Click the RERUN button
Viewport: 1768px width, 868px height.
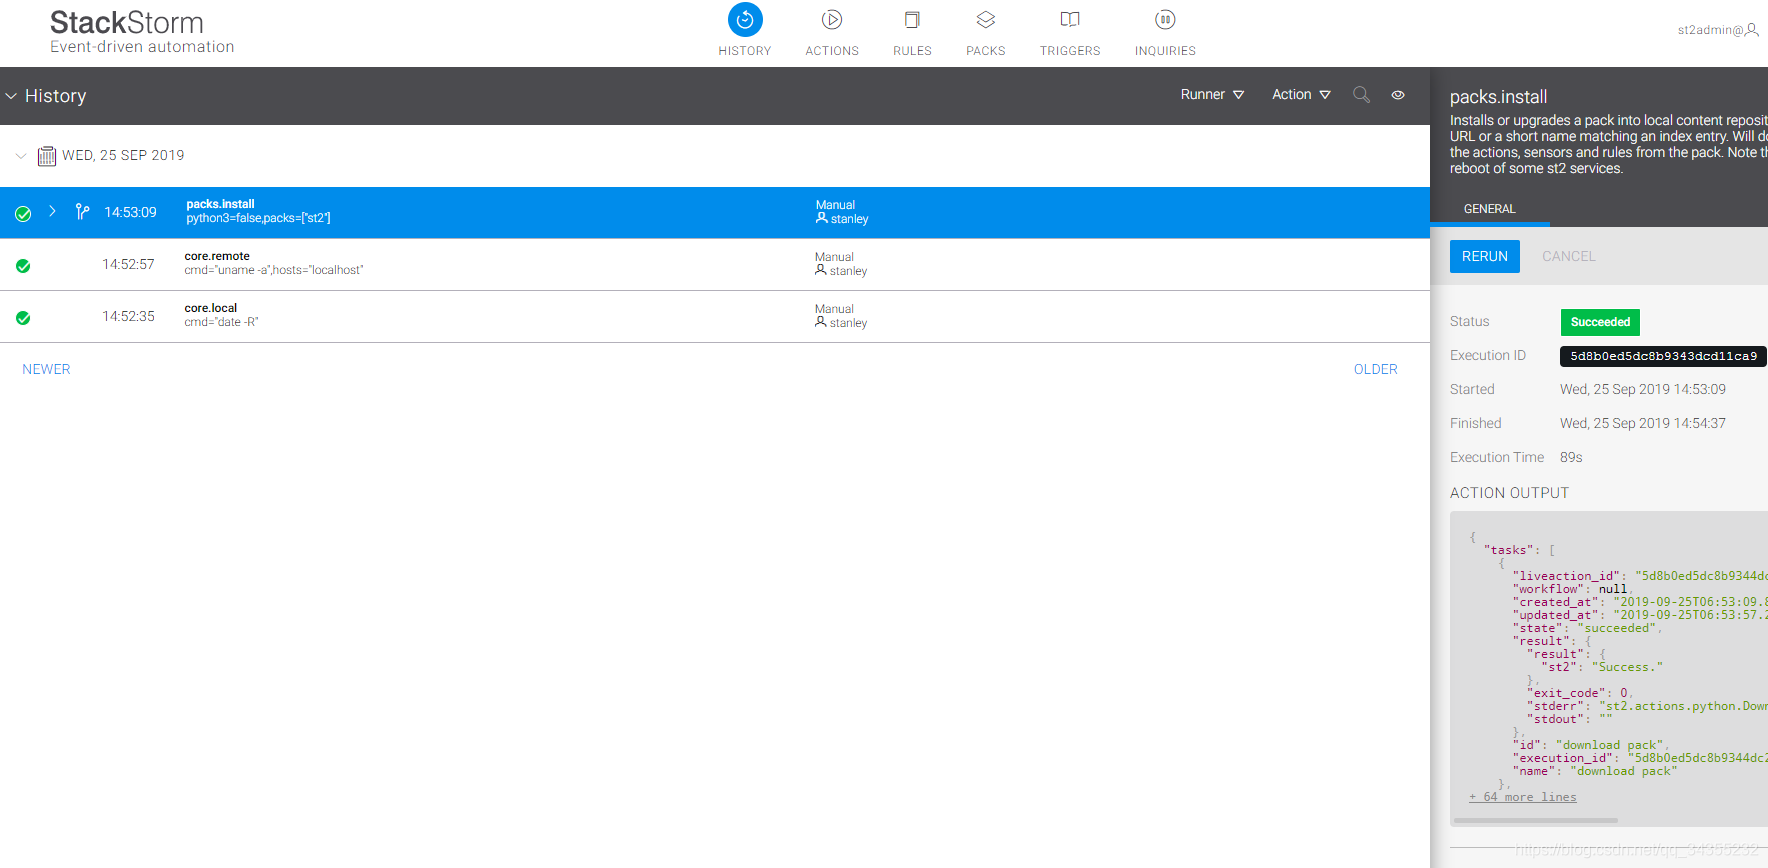[1485, 256]
